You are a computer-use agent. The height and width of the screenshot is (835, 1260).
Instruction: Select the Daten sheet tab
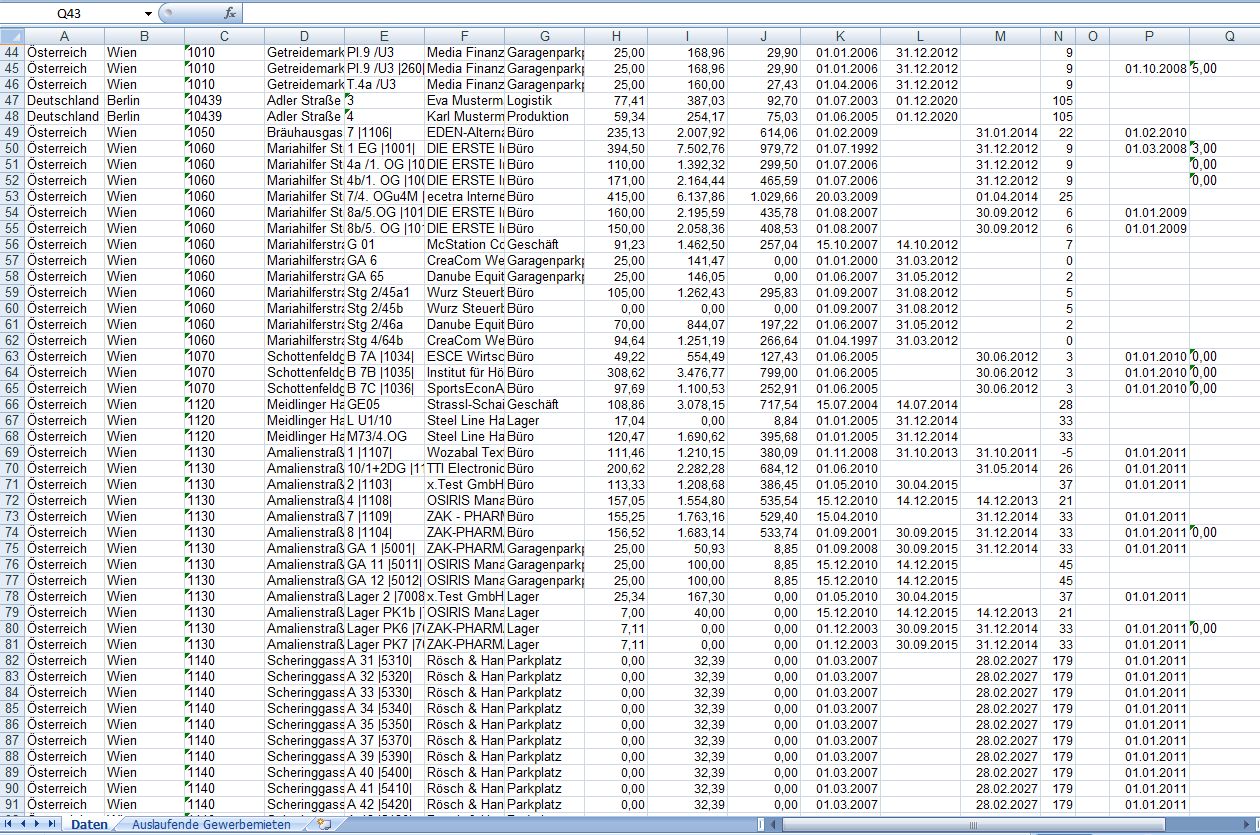tap(89, 825)
